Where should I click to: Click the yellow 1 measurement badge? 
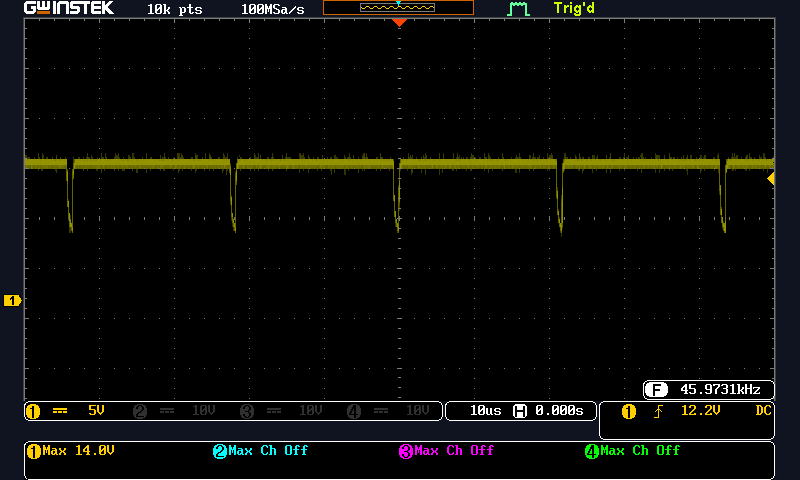click(x=34, y=451)
